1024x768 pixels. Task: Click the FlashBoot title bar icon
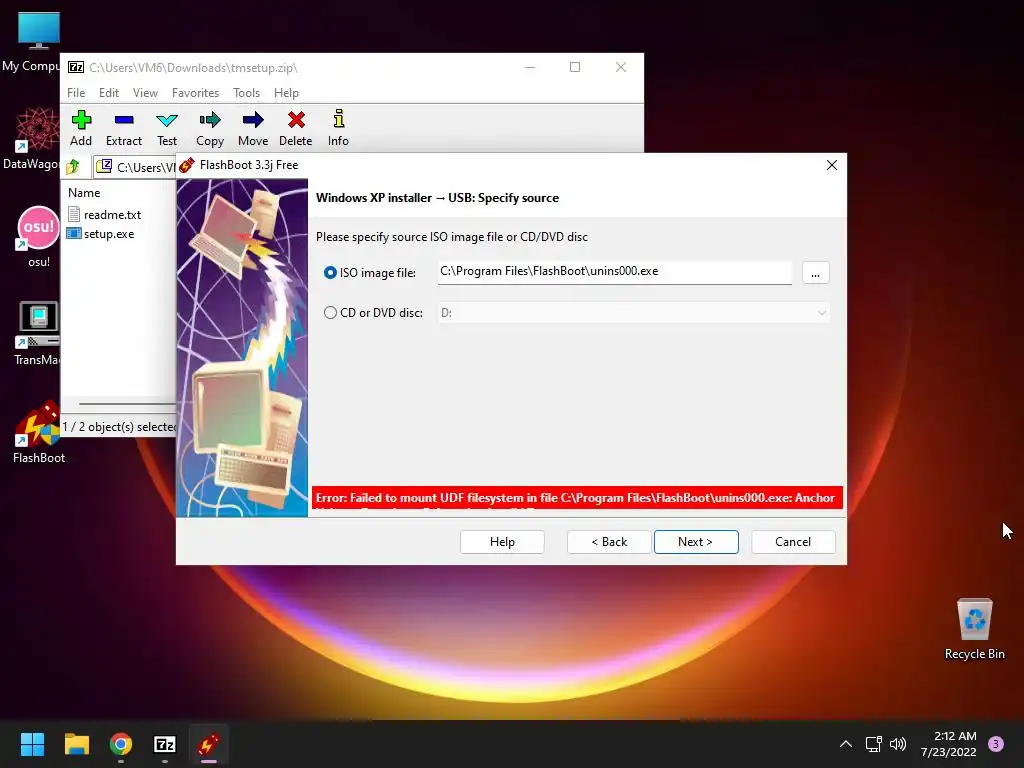187,165
